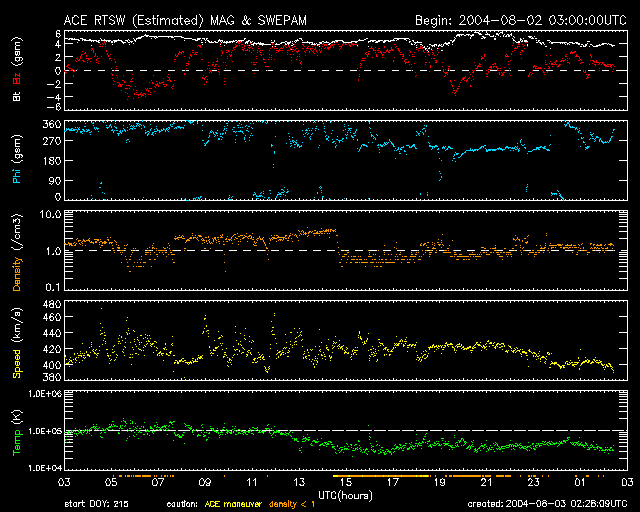This screenshot has height=512, width=640.
Task: Click the 'UTC(hours)' x-axis label
Action: coord(345,496)
